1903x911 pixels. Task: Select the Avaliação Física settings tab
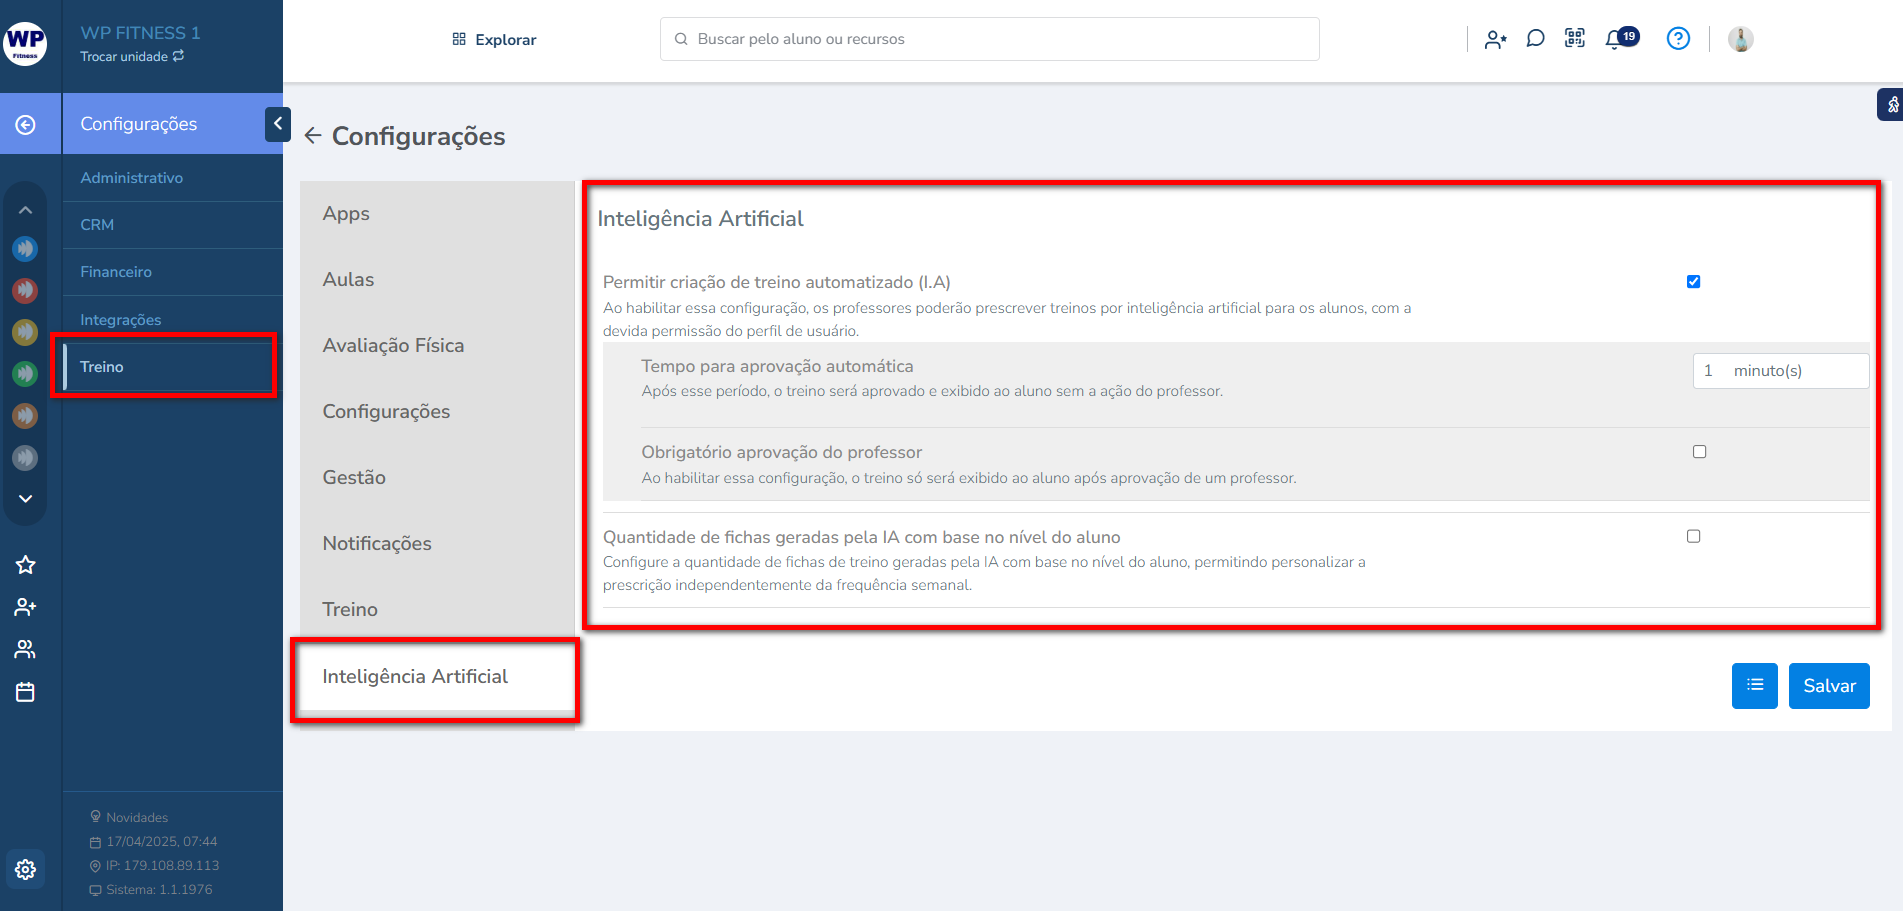[393, 346]
